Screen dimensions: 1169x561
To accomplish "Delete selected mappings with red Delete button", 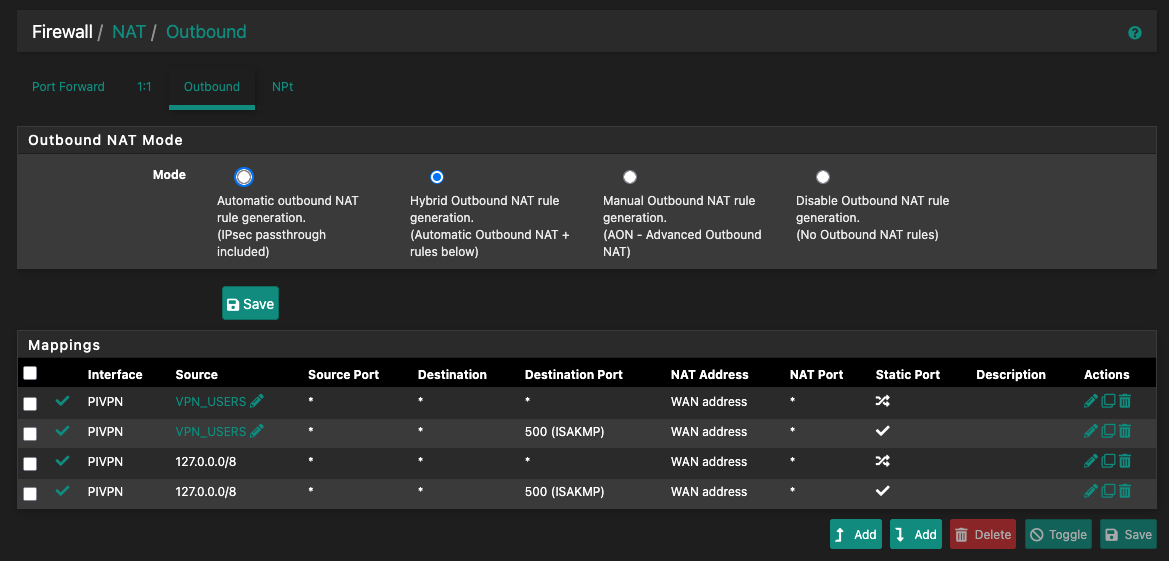I will pos(983,534).
